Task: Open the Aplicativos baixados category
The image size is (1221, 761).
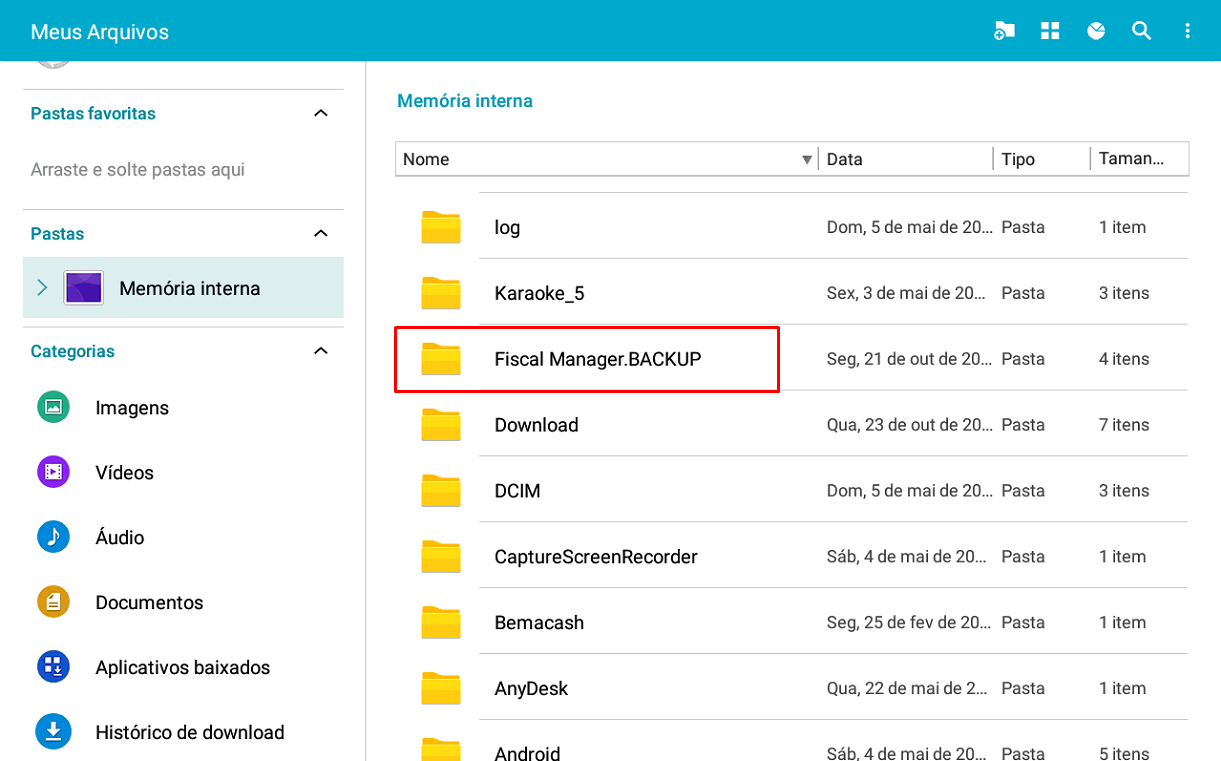Action: (x=183, y=668)
